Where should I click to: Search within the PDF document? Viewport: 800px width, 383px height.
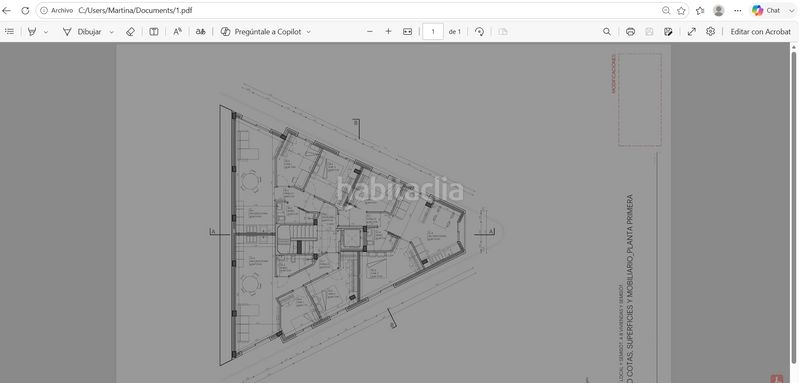pos(607,32)
